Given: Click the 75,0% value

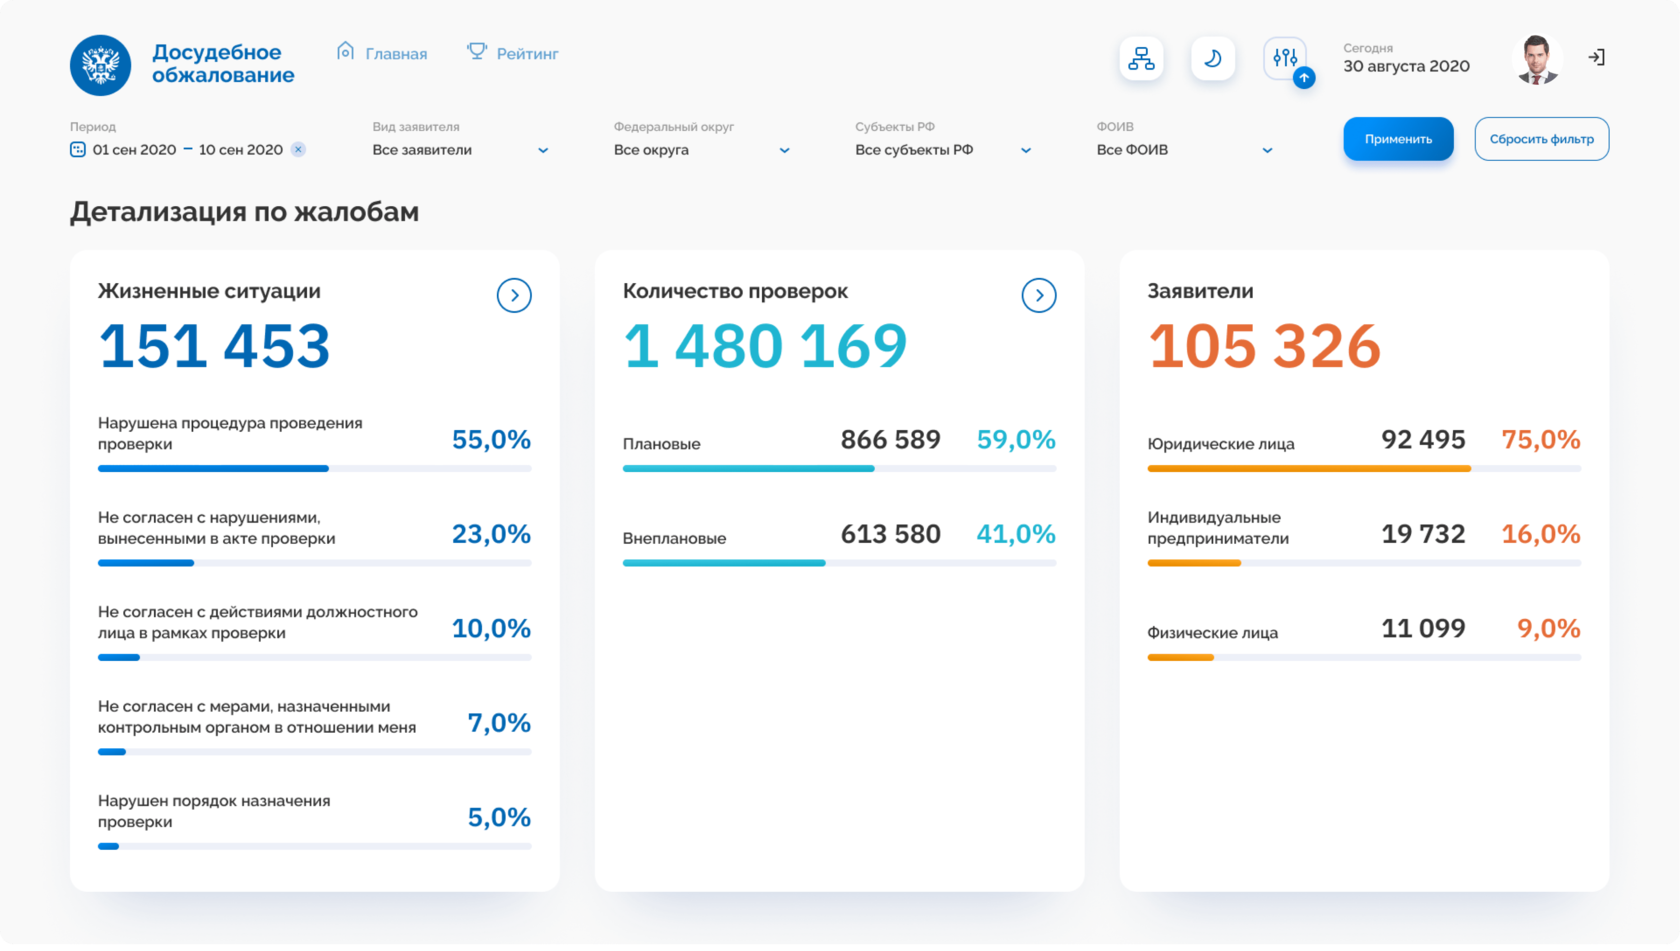Looking at the screenshot, I should pyautogui.click(x=1541, y=440).
